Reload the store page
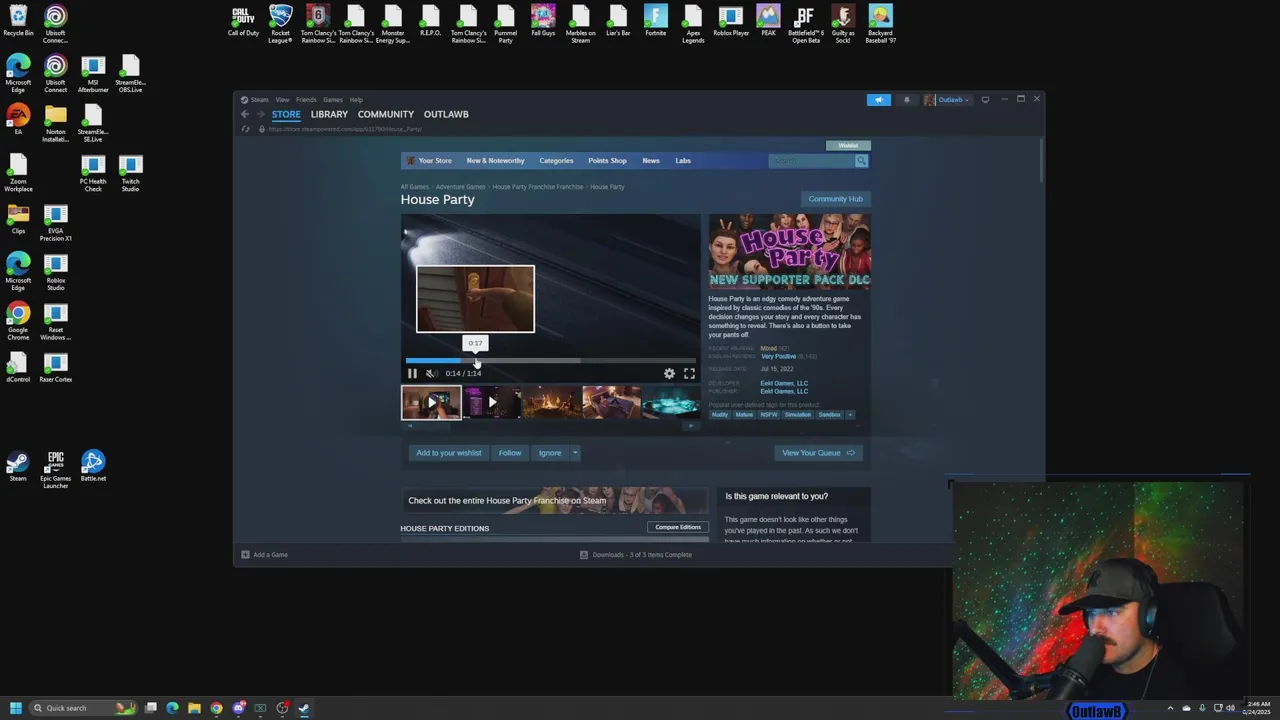This screenshot has width=1280, height=720. tap(245, 129)
